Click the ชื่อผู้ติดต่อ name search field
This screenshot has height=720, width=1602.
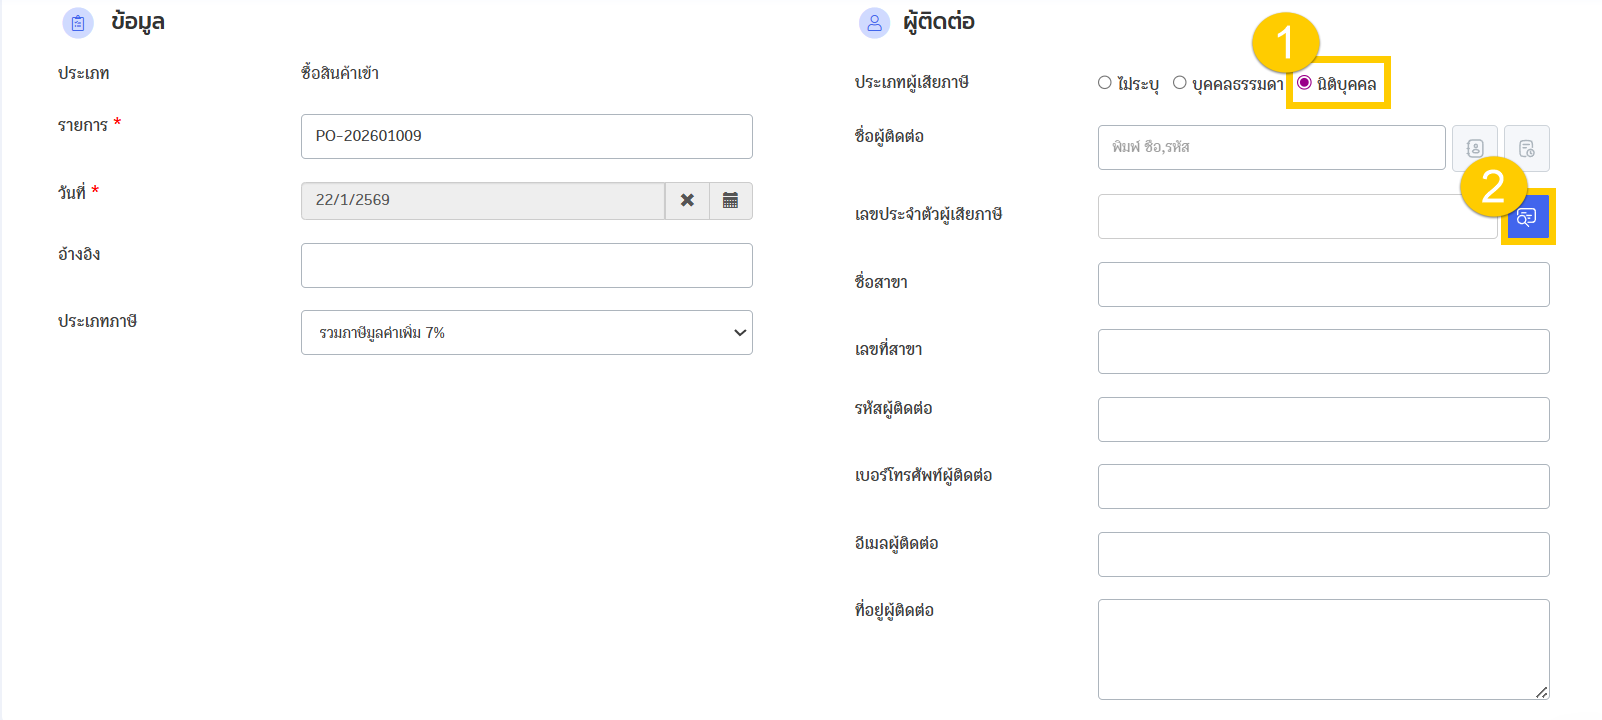(1271, 148)
